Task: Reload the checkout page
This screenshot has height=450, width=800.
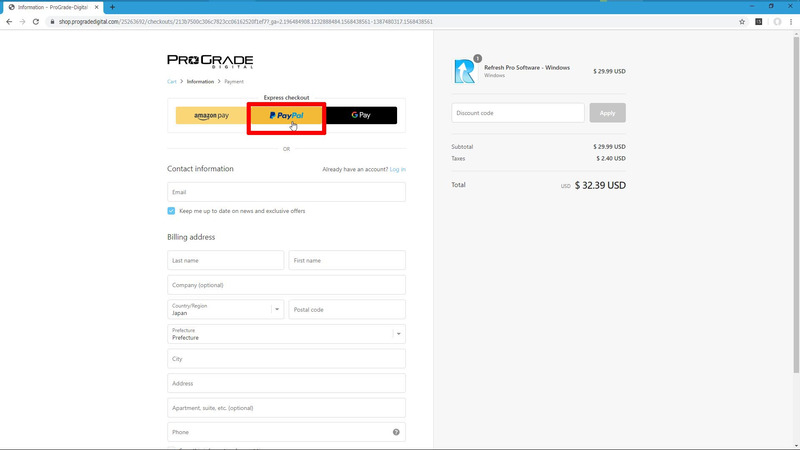Action: [x=36, y=21]
